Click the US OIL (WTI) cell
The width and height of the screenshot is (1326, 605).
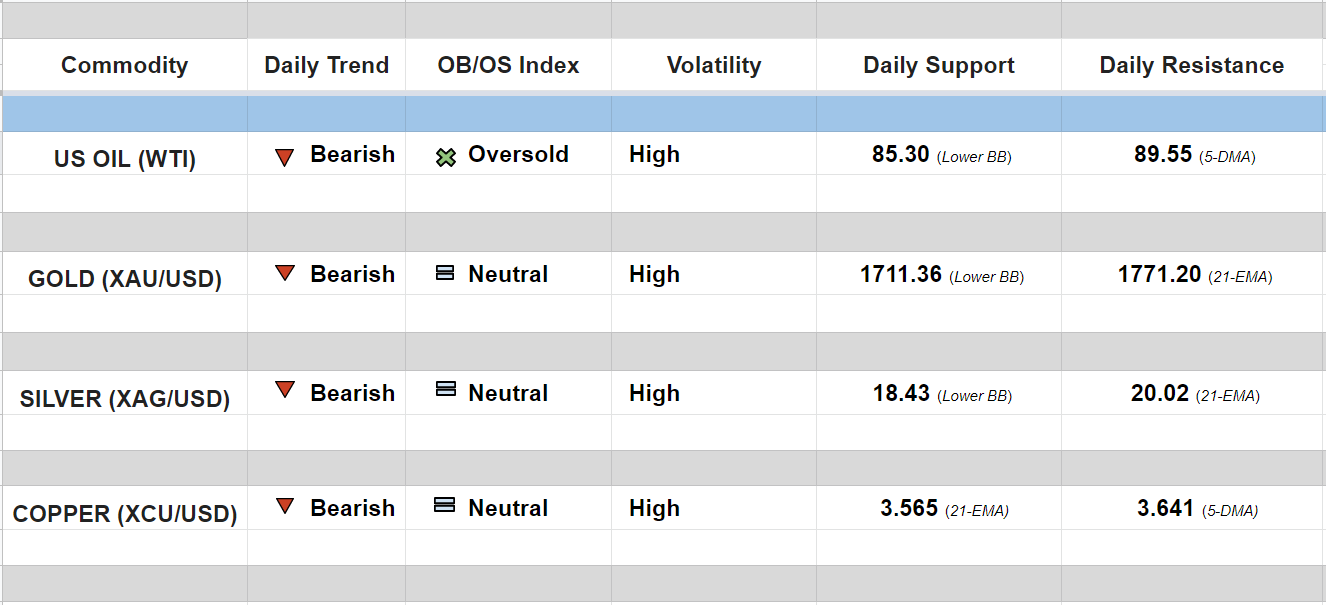pyautogui.click(x=125, y=159)
